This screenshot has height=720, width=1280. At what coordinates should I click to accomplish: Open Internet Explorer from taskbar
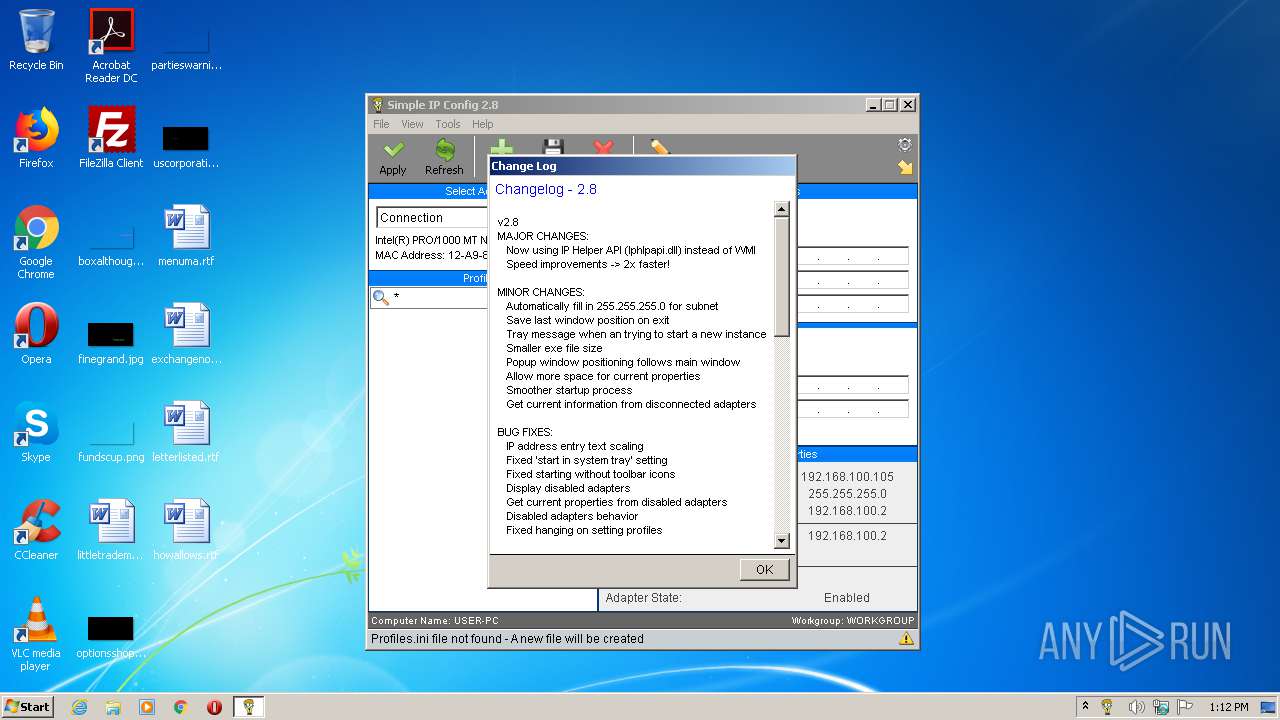79,707
